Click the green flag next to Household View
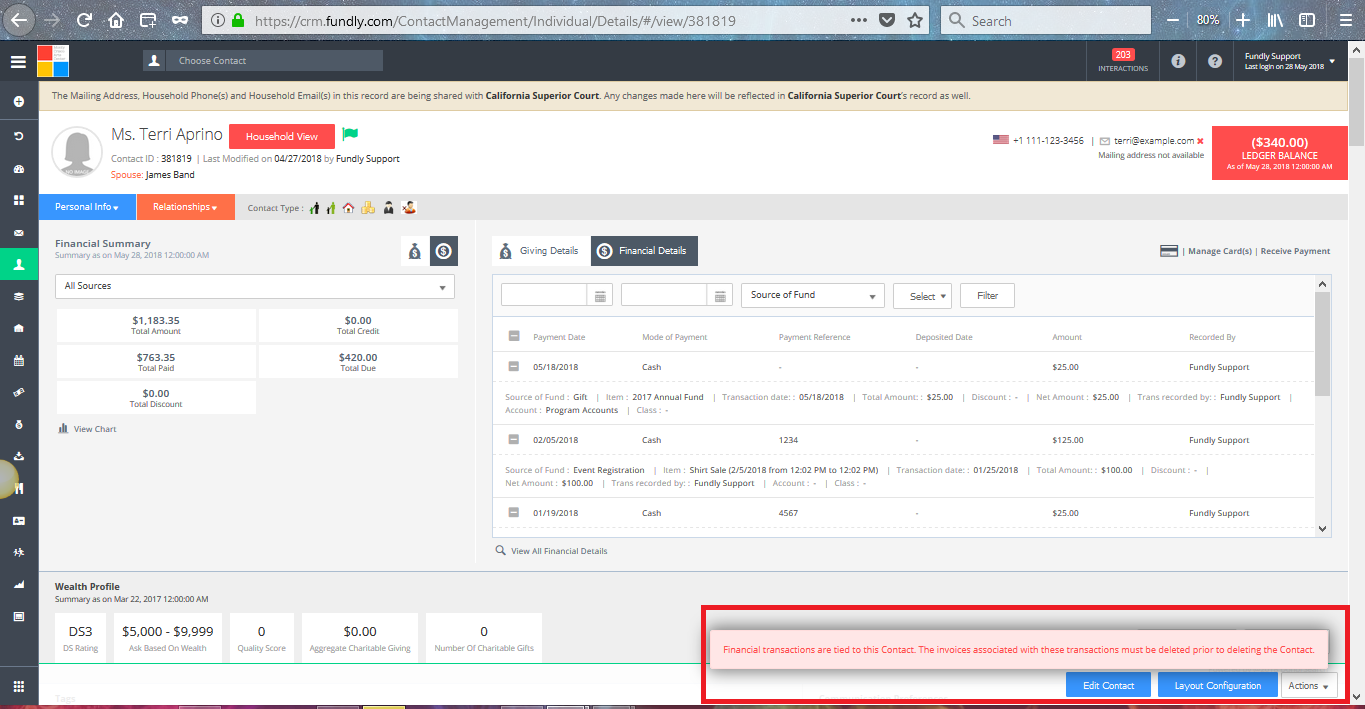This screenshot has width=1365, height=709. [350, 134]
